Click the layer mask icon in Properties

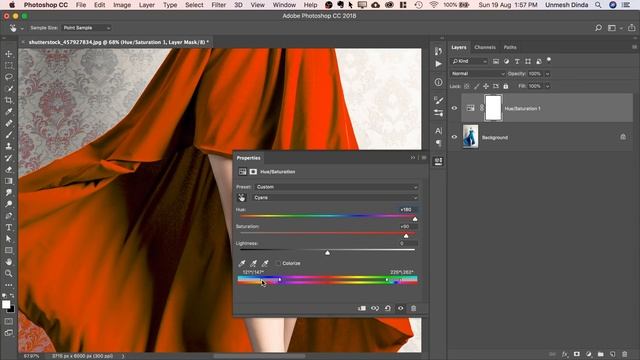[x=253, y=172]
